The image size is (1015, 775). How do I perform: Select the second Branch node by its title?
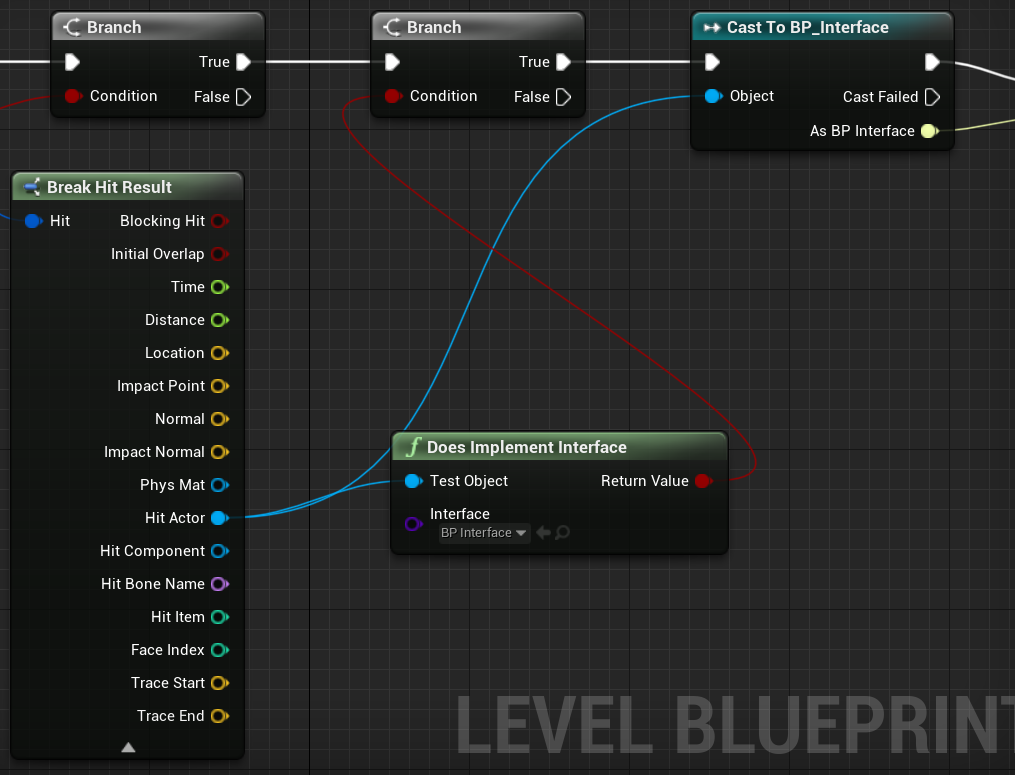pyautogui.click(x=434, y=27)
